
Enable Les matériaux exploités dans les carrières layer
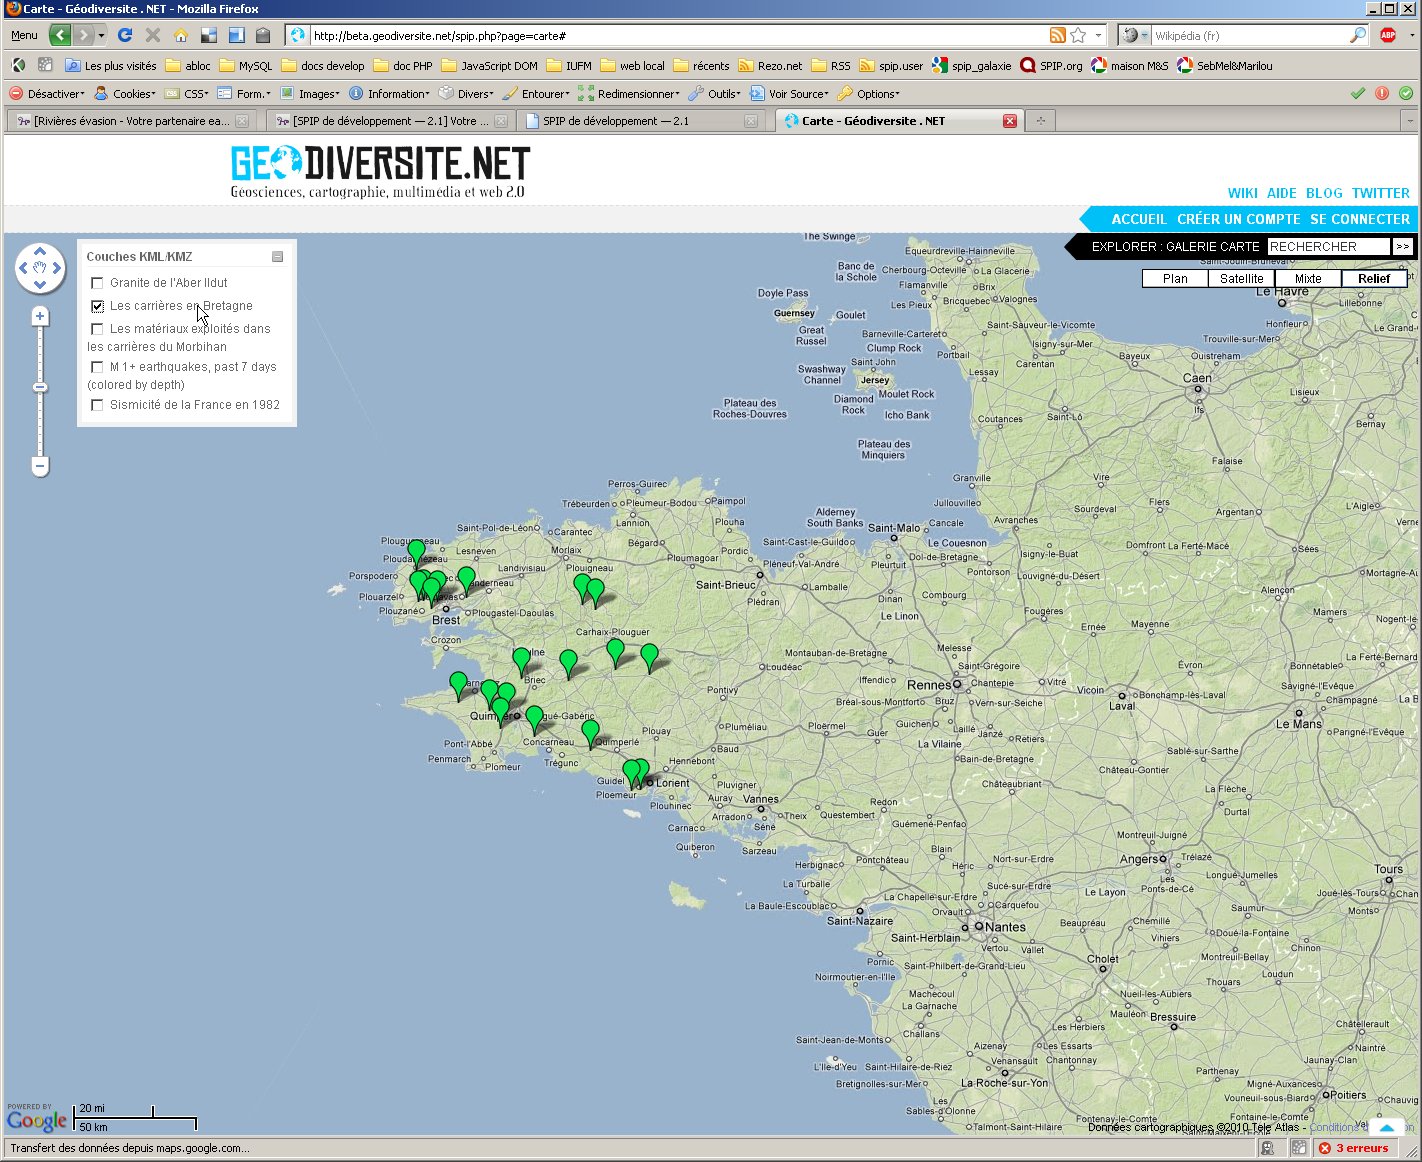click(97, 329)
